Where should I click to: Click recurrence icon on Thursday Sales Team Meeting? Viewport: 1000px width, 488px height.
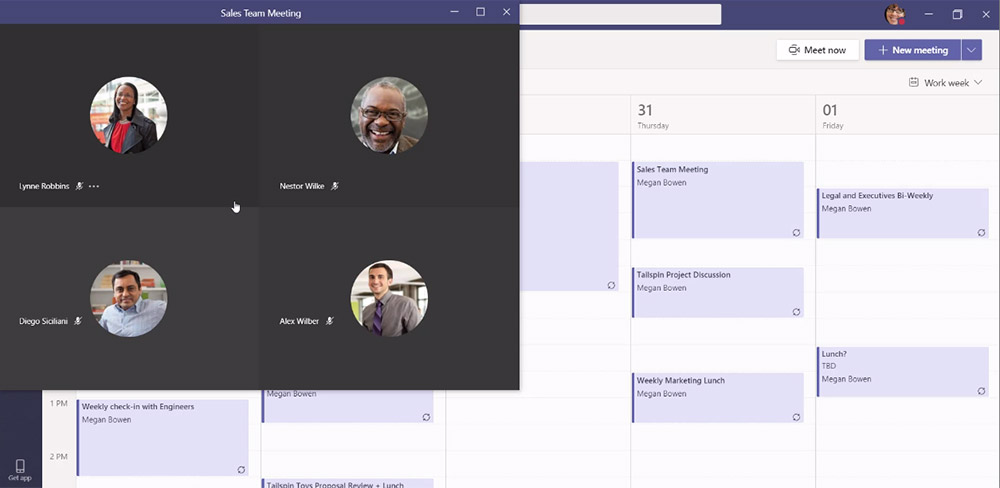pos(796,232)
